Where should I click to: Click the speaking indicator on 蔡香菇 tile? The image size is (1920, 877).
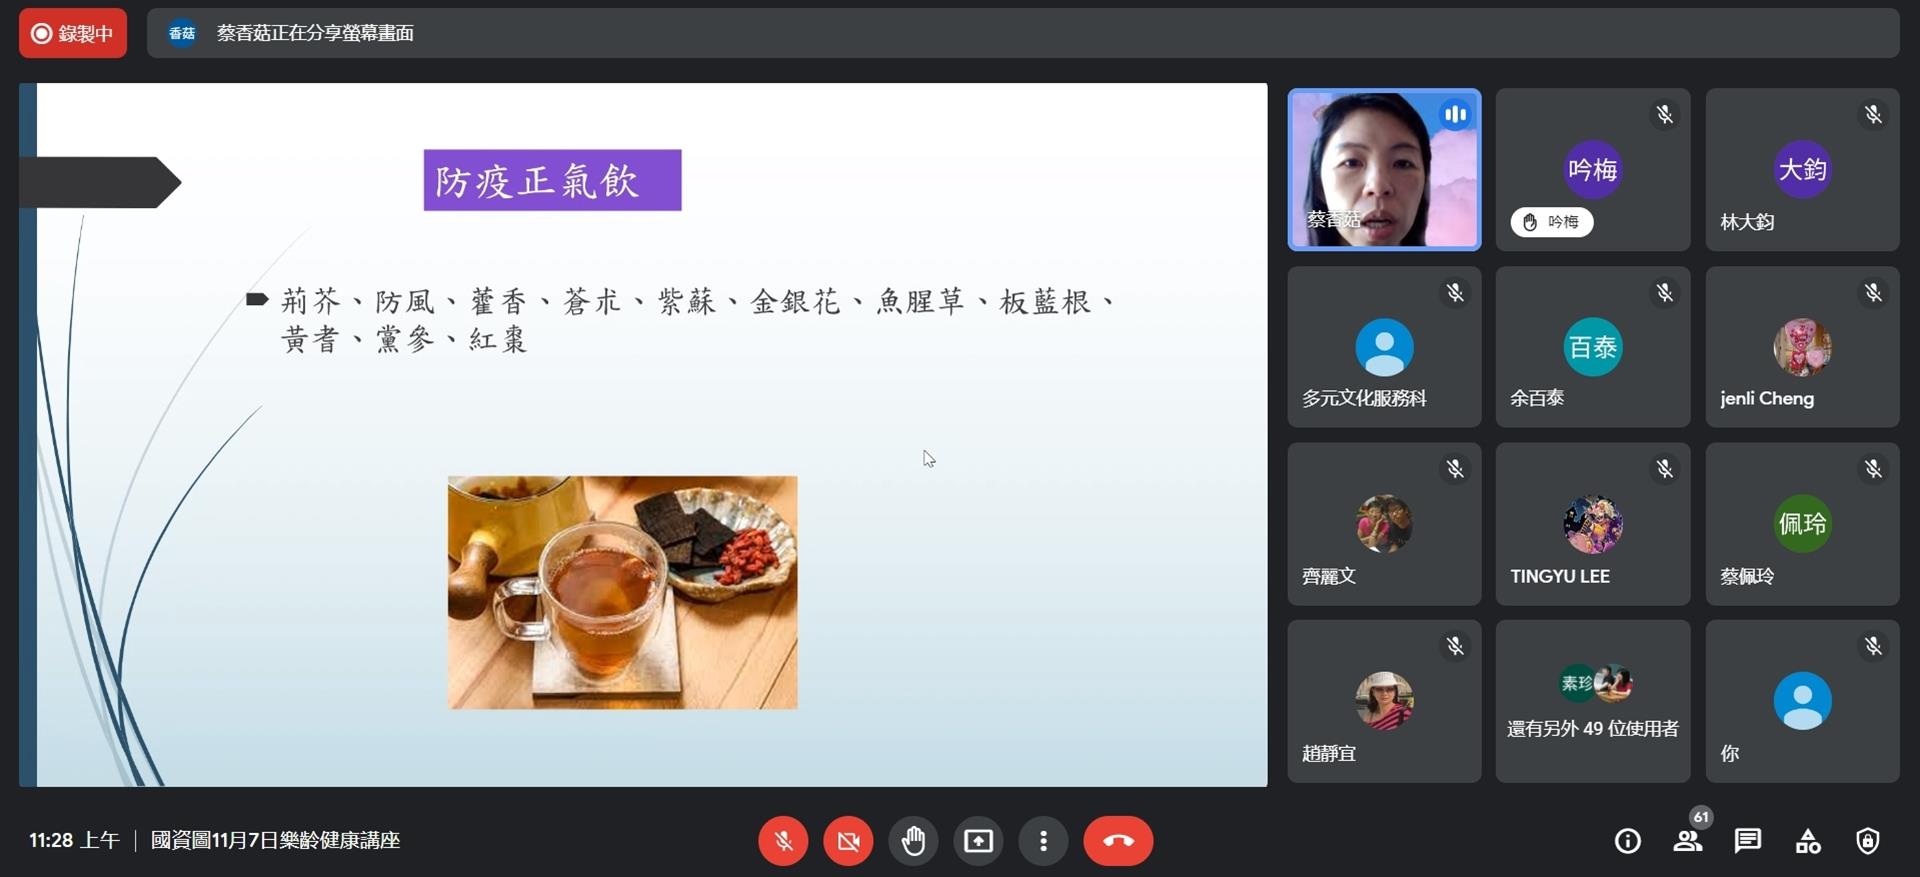(1455, 115)
